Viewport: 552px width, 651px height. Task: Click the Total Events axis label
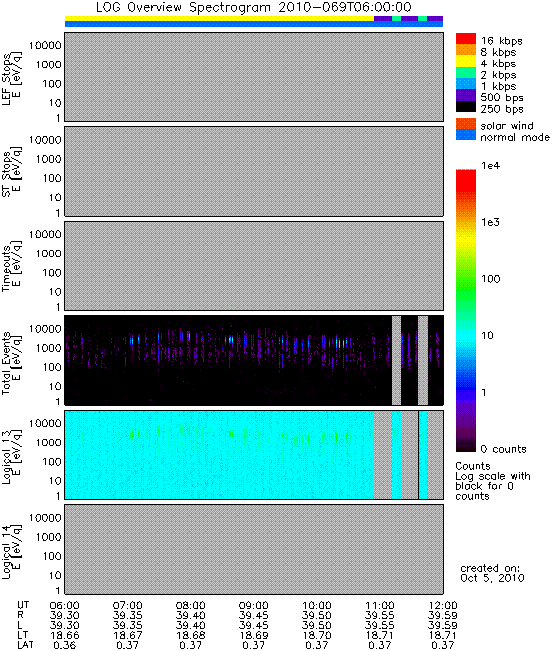coord(11,362)
